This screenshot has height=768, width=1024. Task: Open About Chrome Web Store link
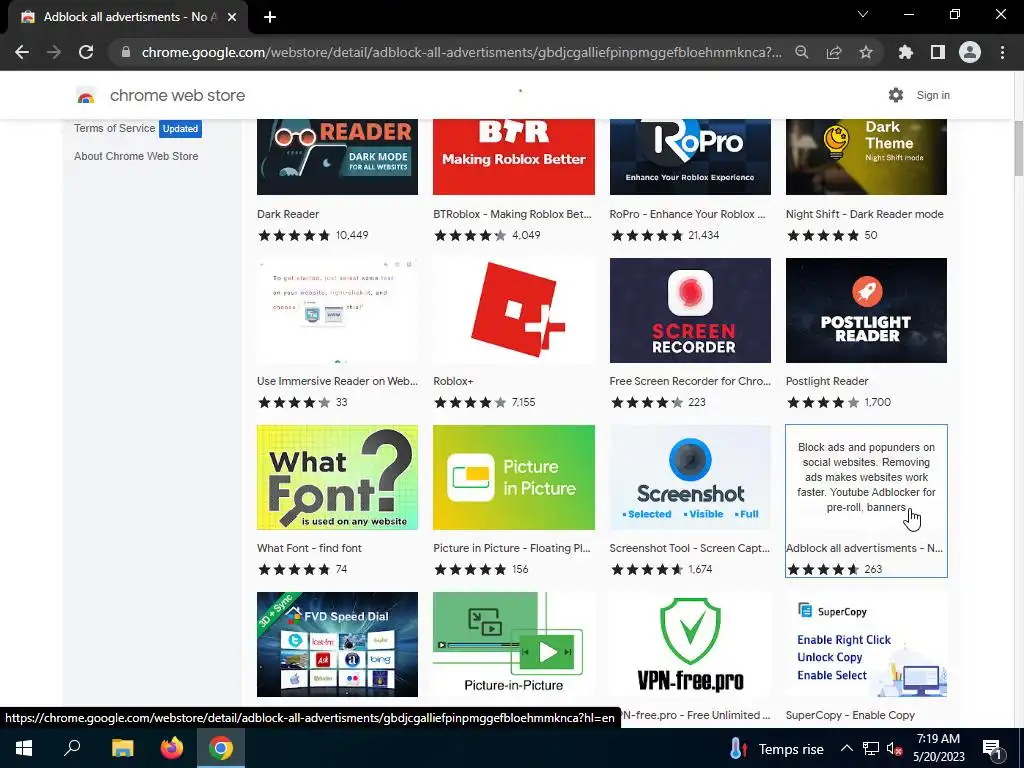pyautogui.click(x=136, y=156)
